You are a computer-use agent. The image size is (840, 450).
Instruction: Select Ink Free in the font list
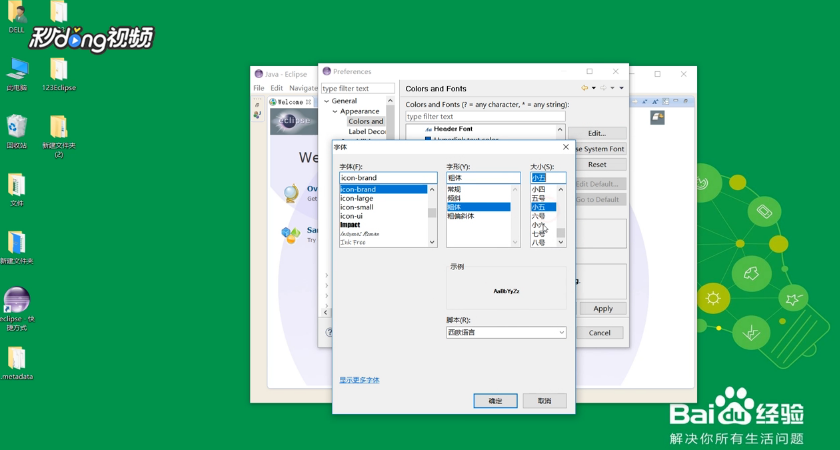click(x=353, y=243)
